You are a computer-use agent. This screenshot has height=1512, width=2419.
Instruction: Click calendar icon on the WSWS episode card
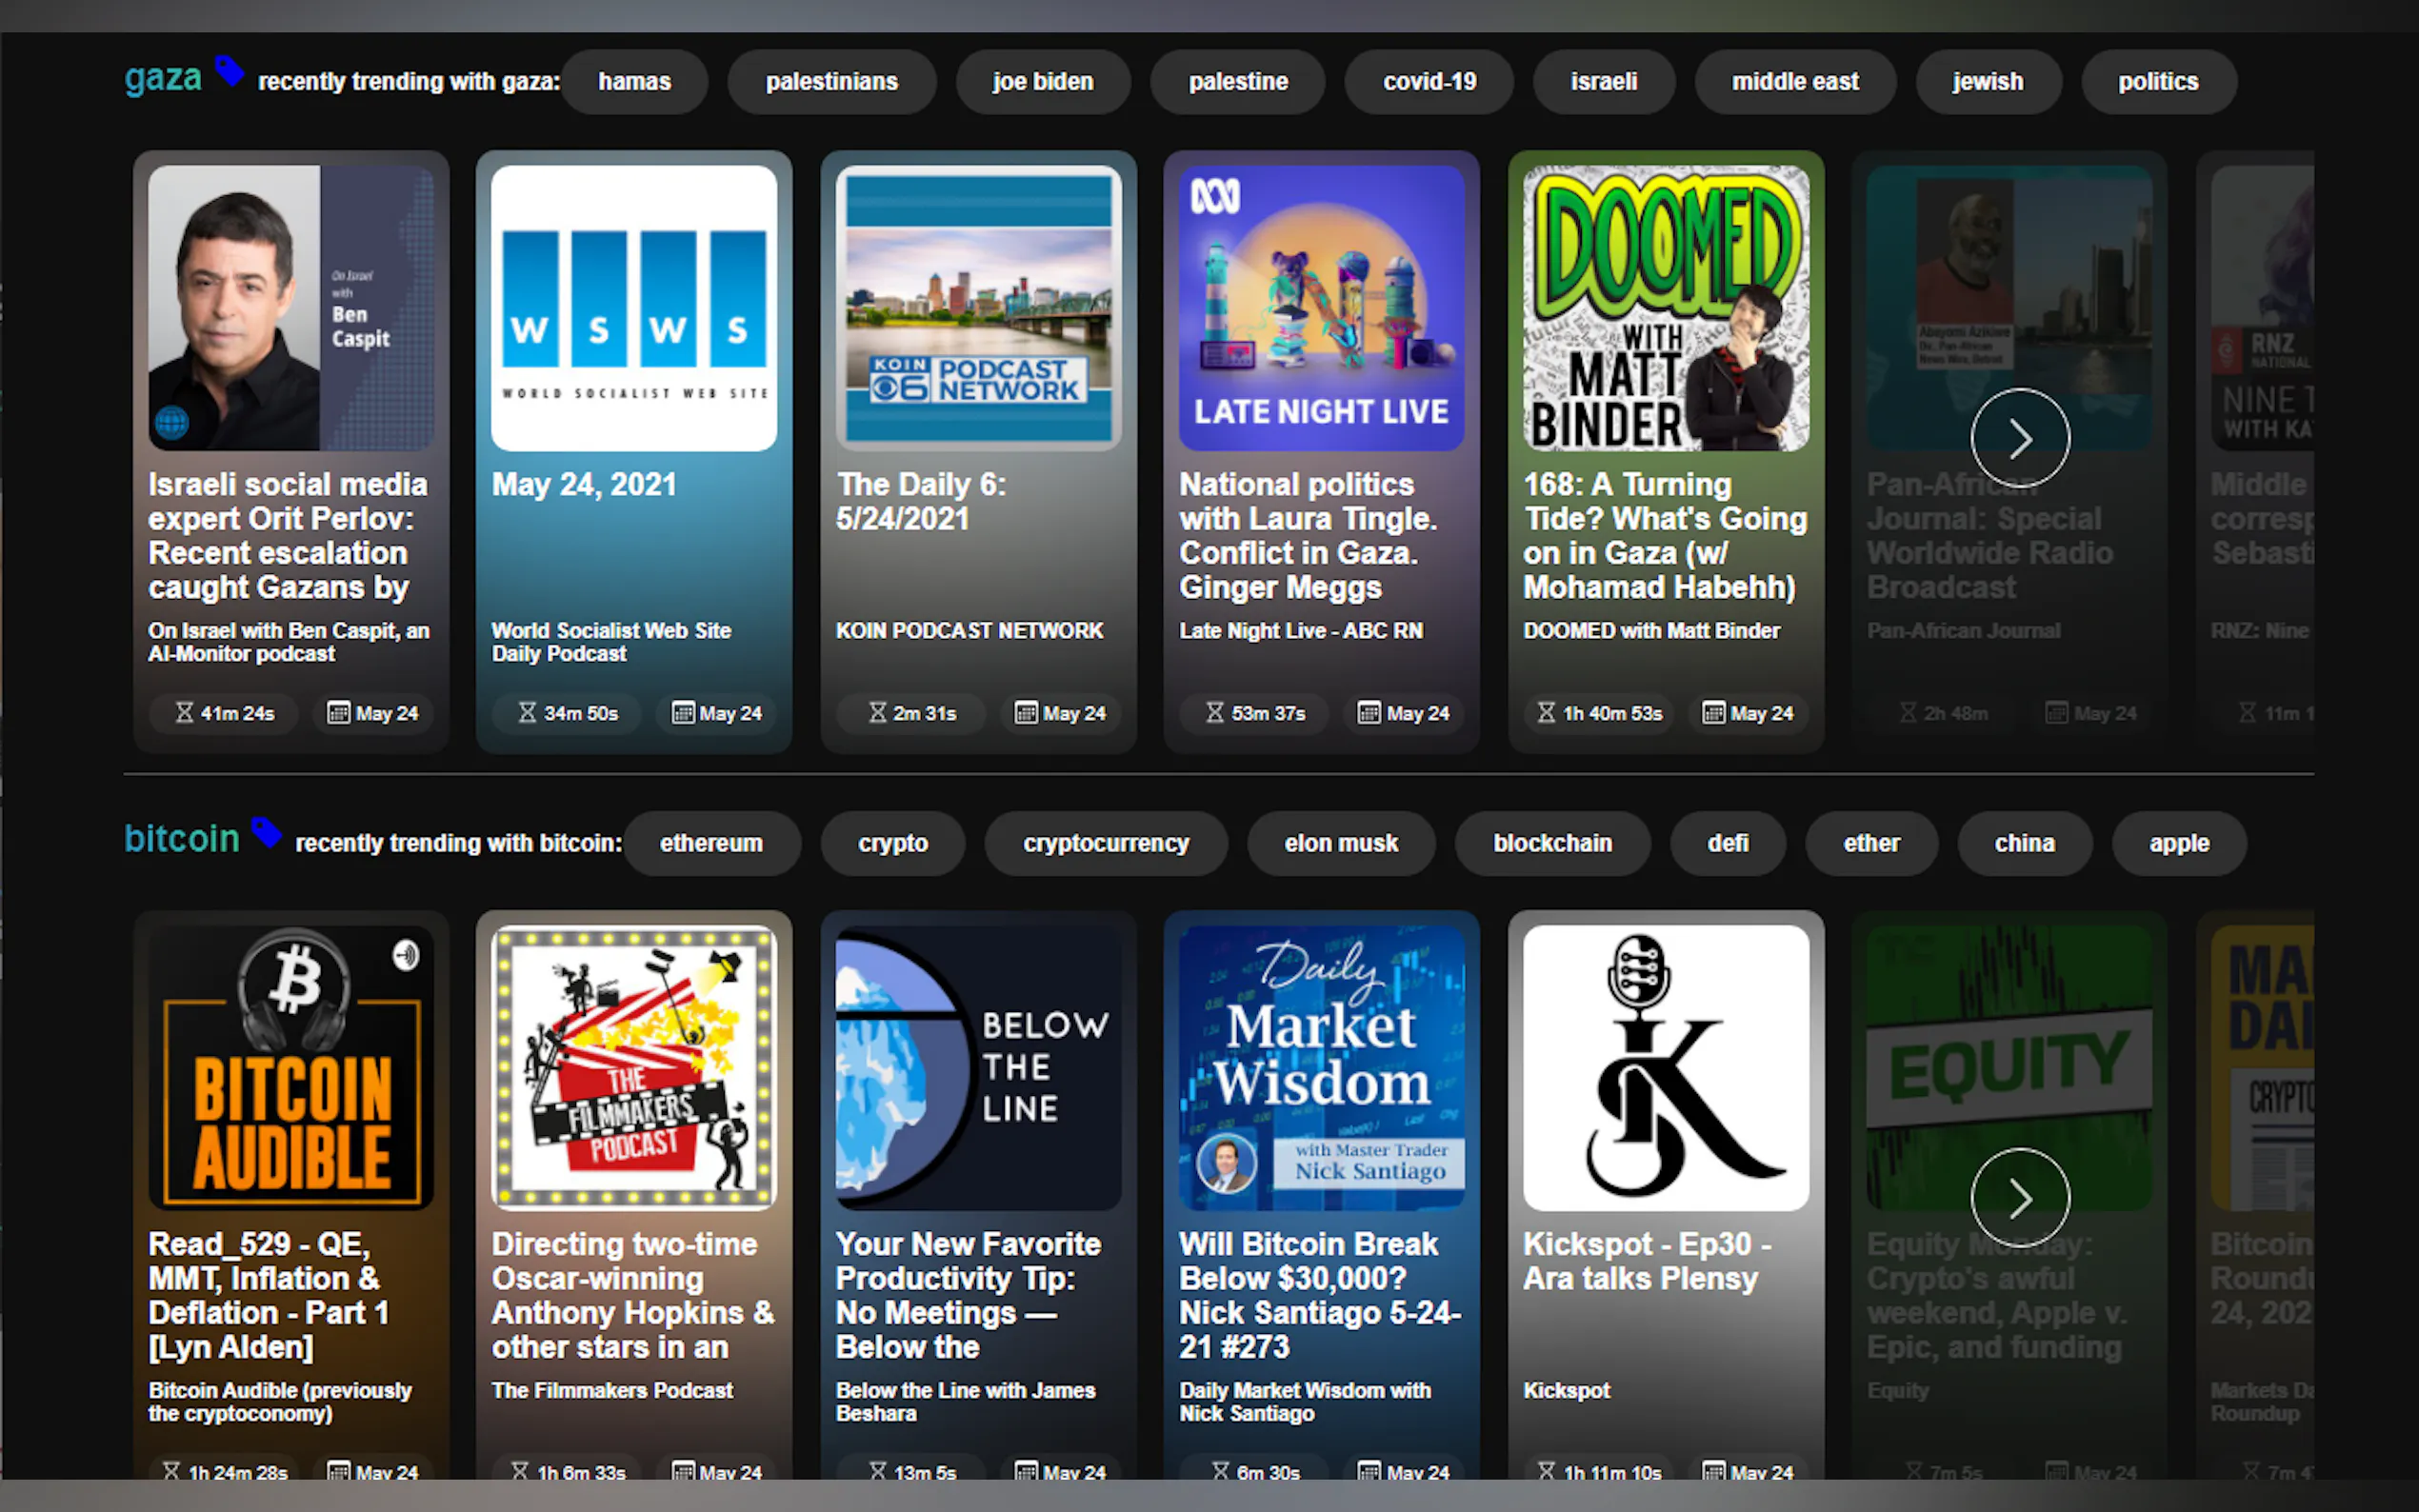683,713
